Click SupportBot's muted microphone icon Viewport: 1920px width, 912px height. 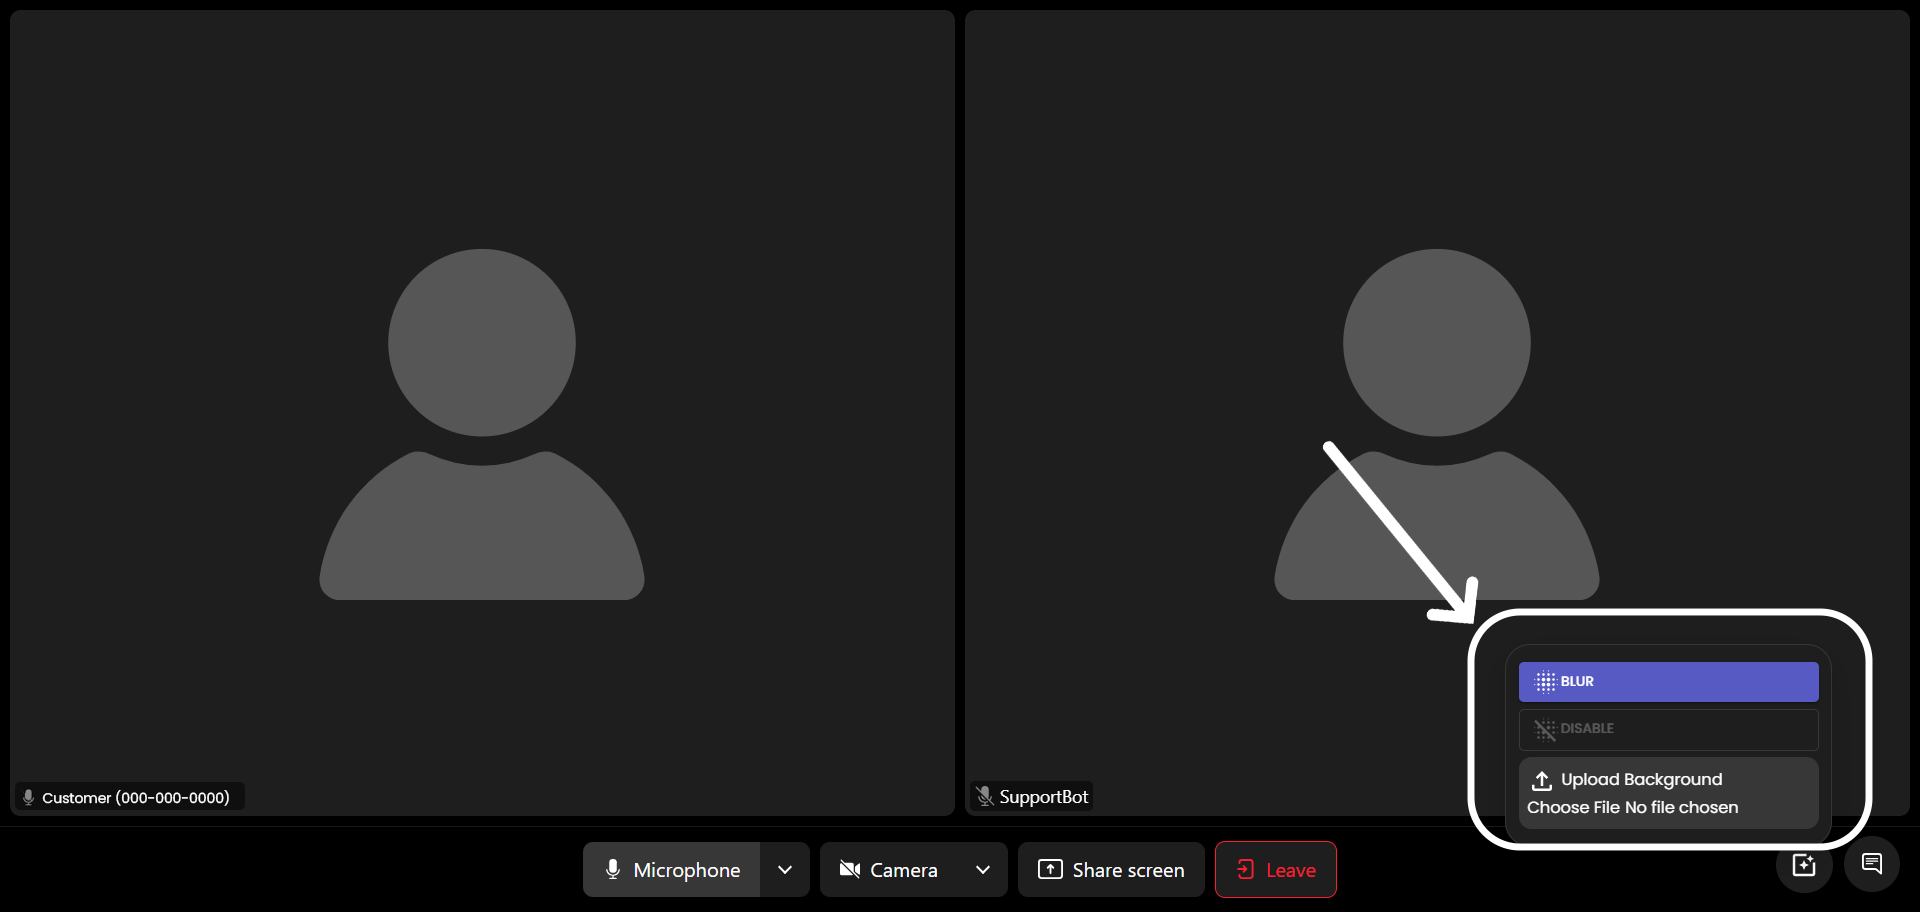(985, 796)
